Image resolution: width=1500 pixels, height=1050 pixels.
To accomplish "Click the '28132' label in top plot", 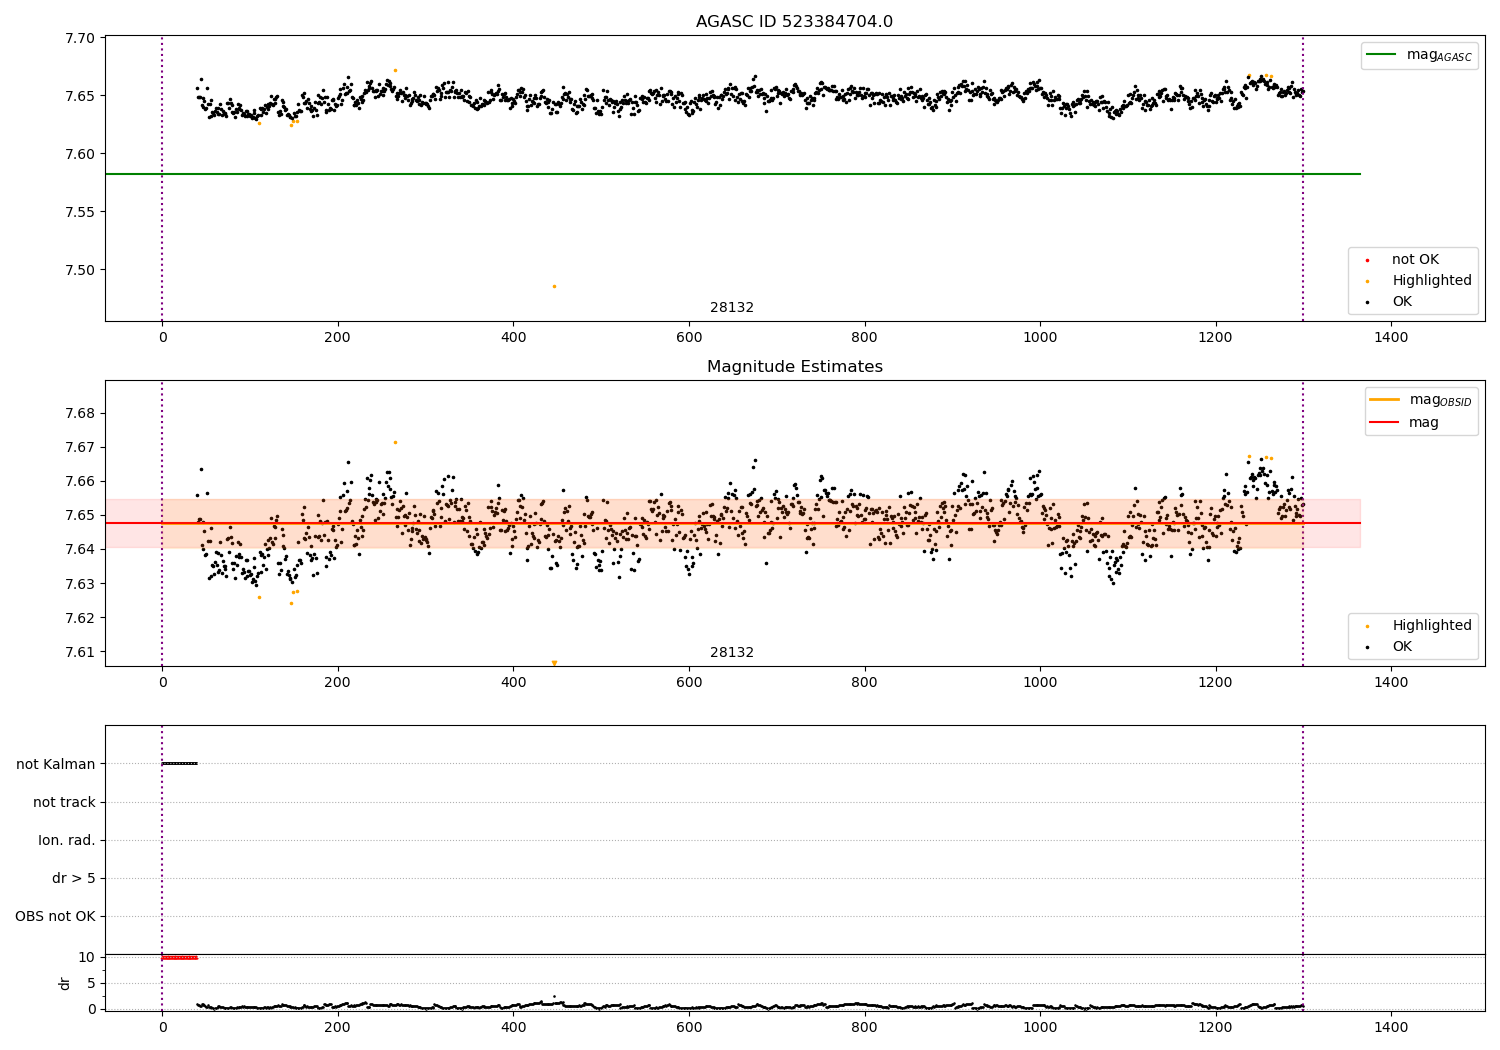I will tap(732, 308).
